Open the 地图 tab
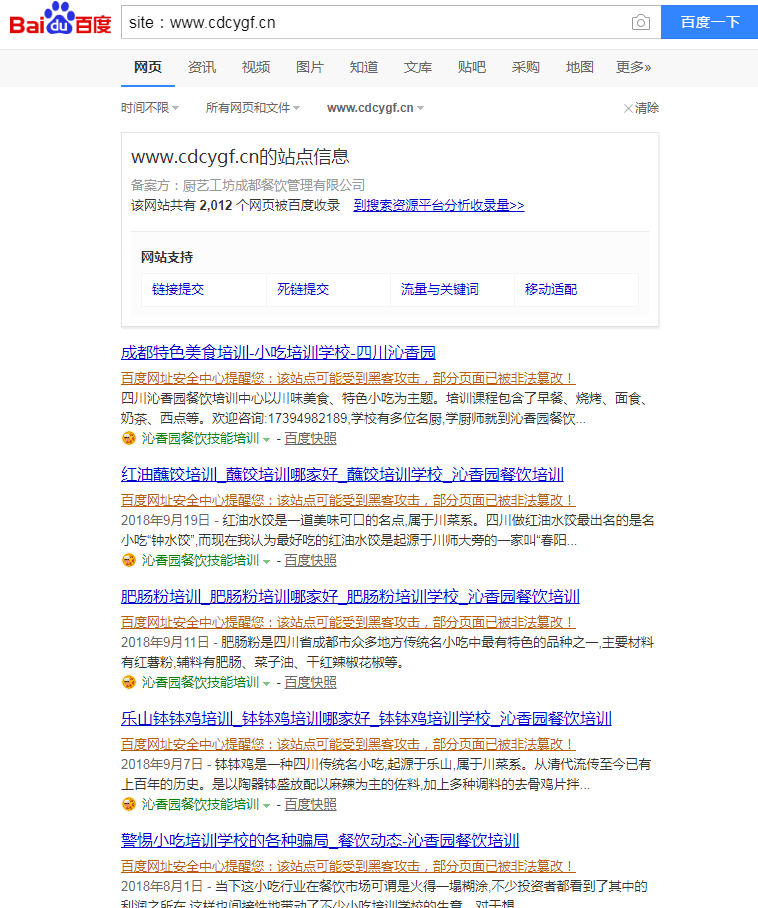This screenshot has height=908, width=758. click(x=580, y=67)
